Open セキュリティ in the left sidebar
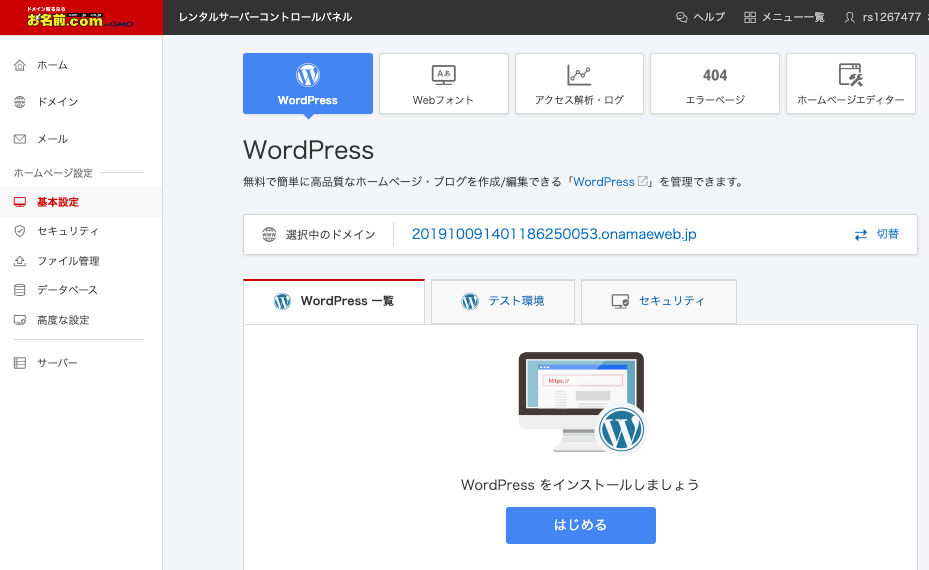Viewport: 929px width, 570px height. (x=67, y=231)
